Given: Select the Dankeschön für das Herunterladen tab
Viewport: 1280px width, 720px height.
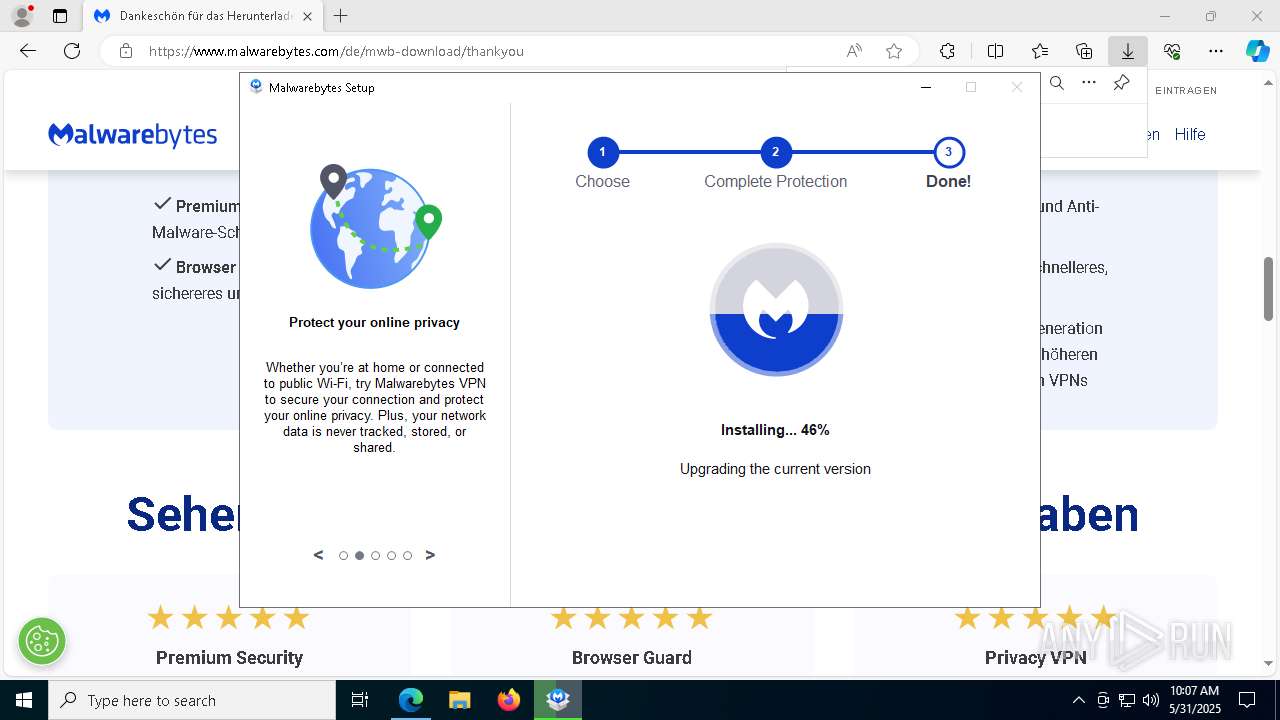Looking at the screenshot, I should [x=203, y=16].
